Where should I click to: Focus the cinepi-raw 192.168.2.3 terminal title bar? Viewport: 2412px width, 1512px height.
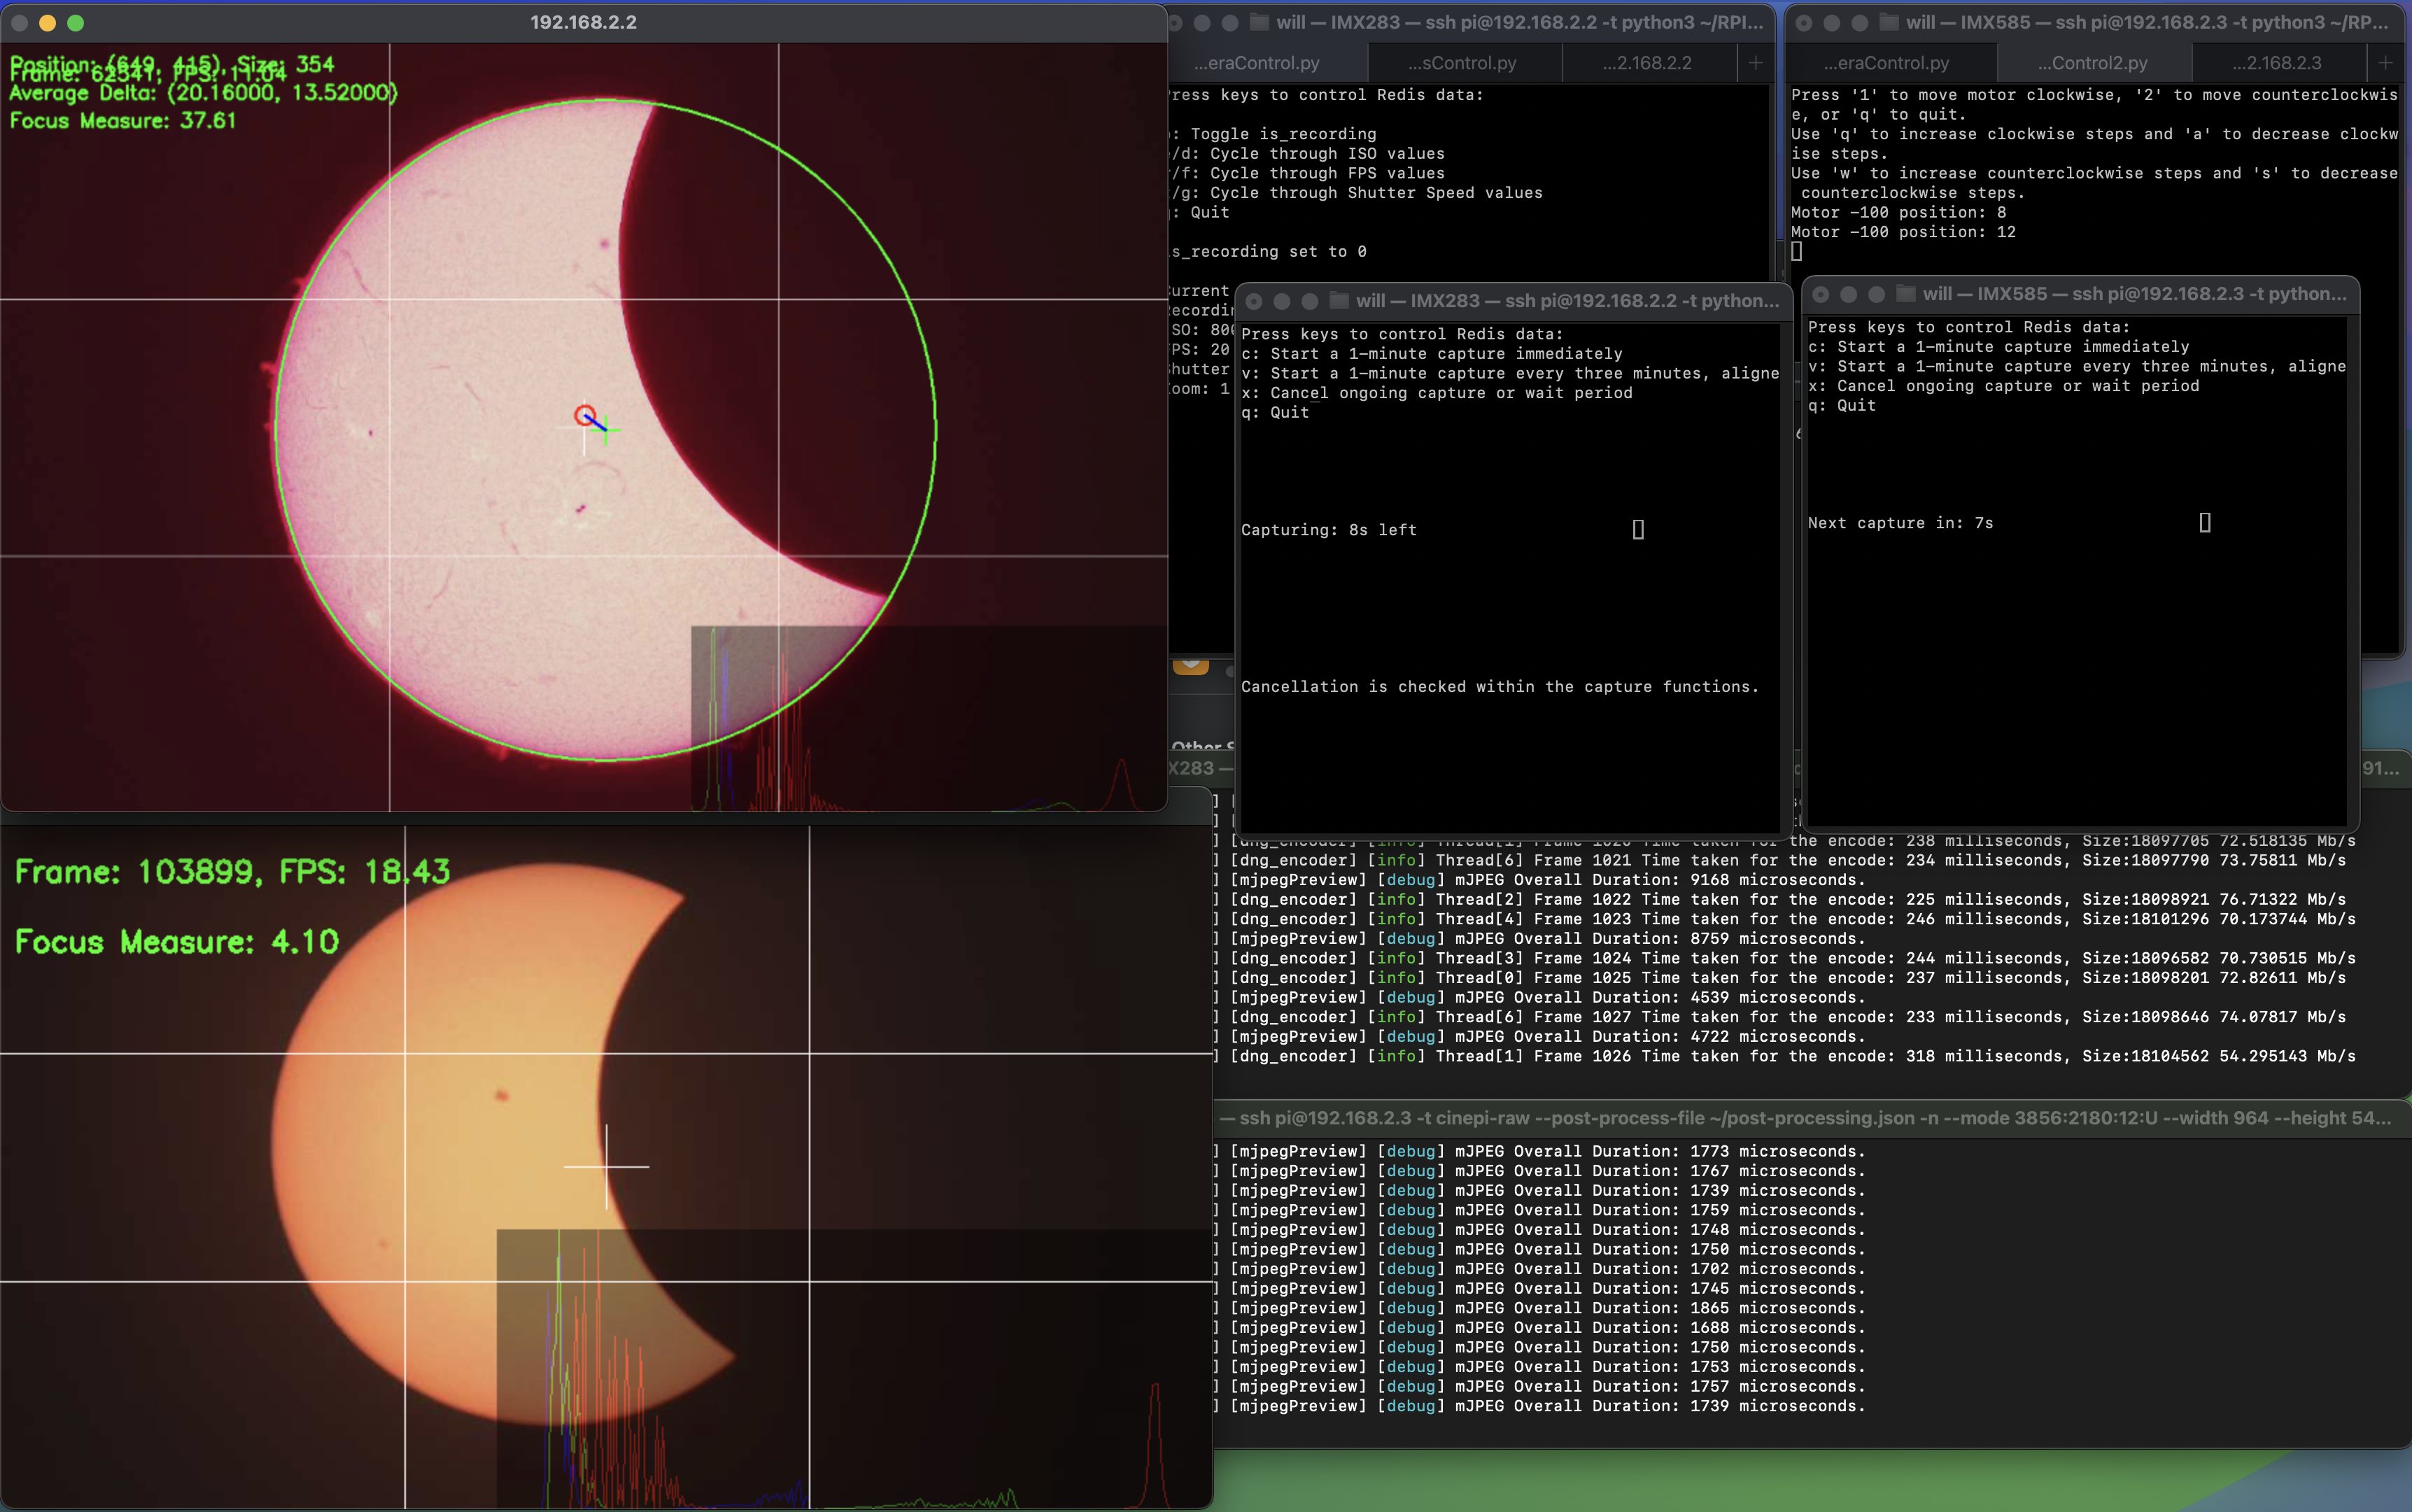point(1812,1118)
